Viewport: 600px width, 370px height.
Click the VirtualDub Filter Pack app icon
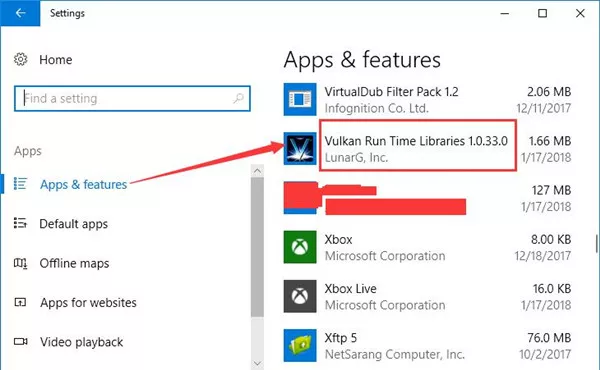[x=300, y=99]
